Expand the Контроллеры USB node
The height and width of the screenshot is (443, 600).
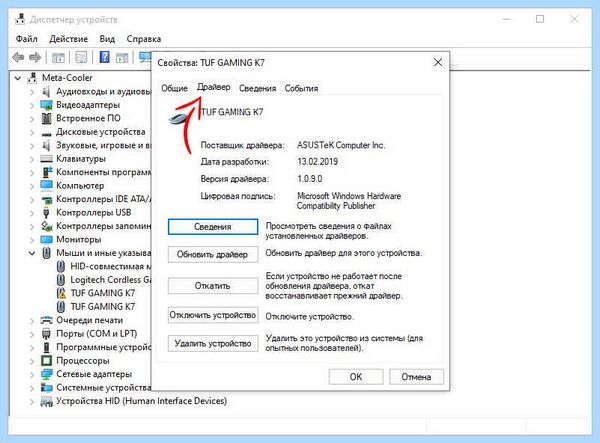point(32,213)
